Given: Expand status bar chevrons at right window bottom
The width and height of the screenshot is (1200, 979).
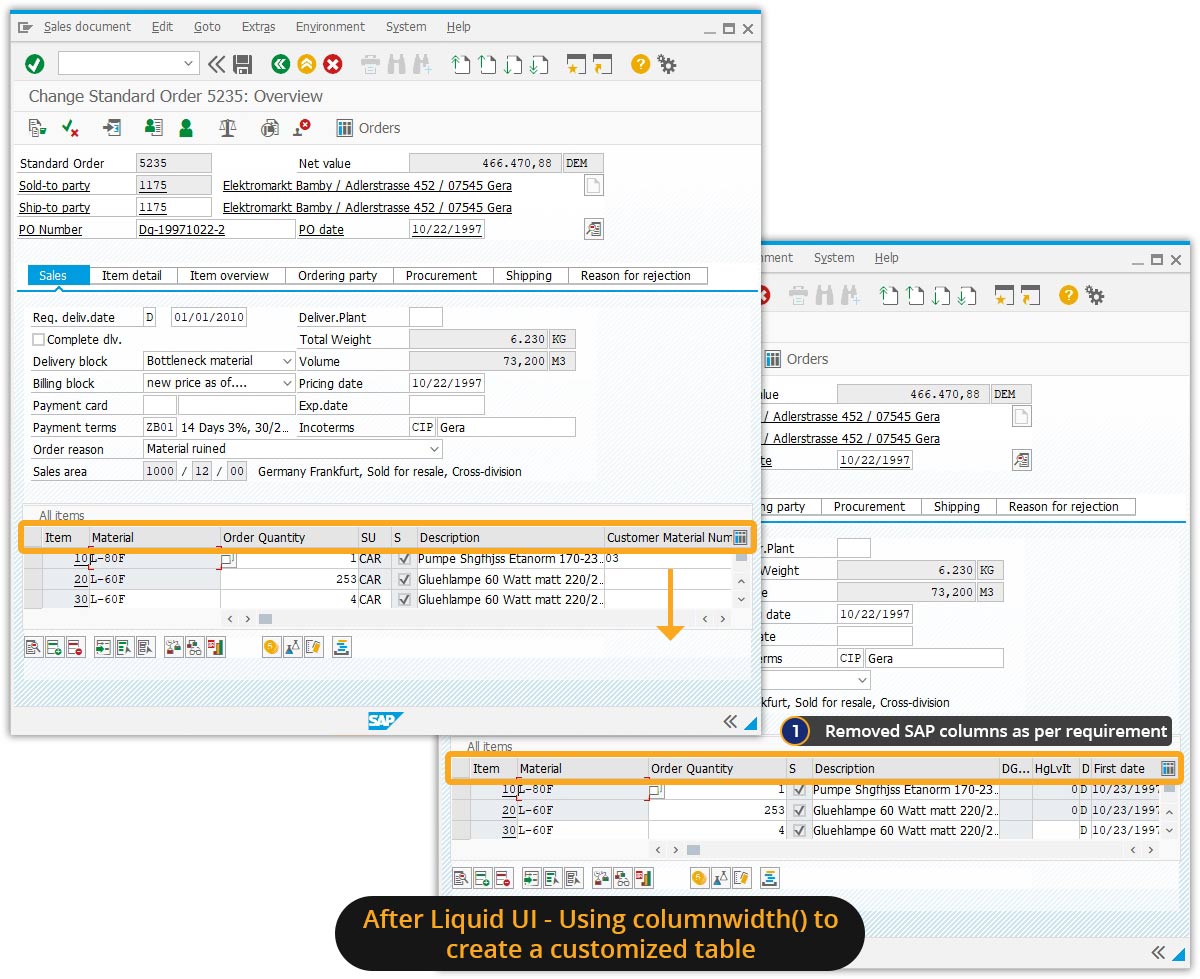Looking at the screenshot, I should pyautogui.click(x=1158, y=952).
